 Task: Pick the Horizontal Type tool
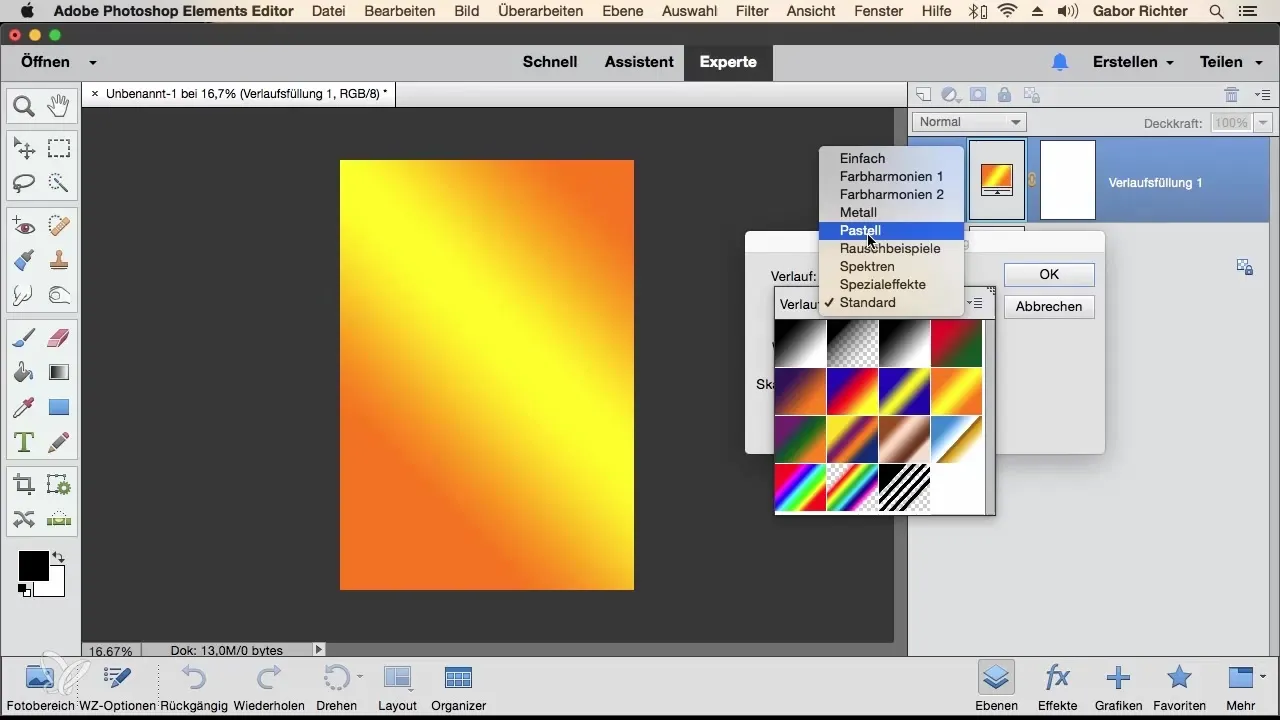(24, 441)
